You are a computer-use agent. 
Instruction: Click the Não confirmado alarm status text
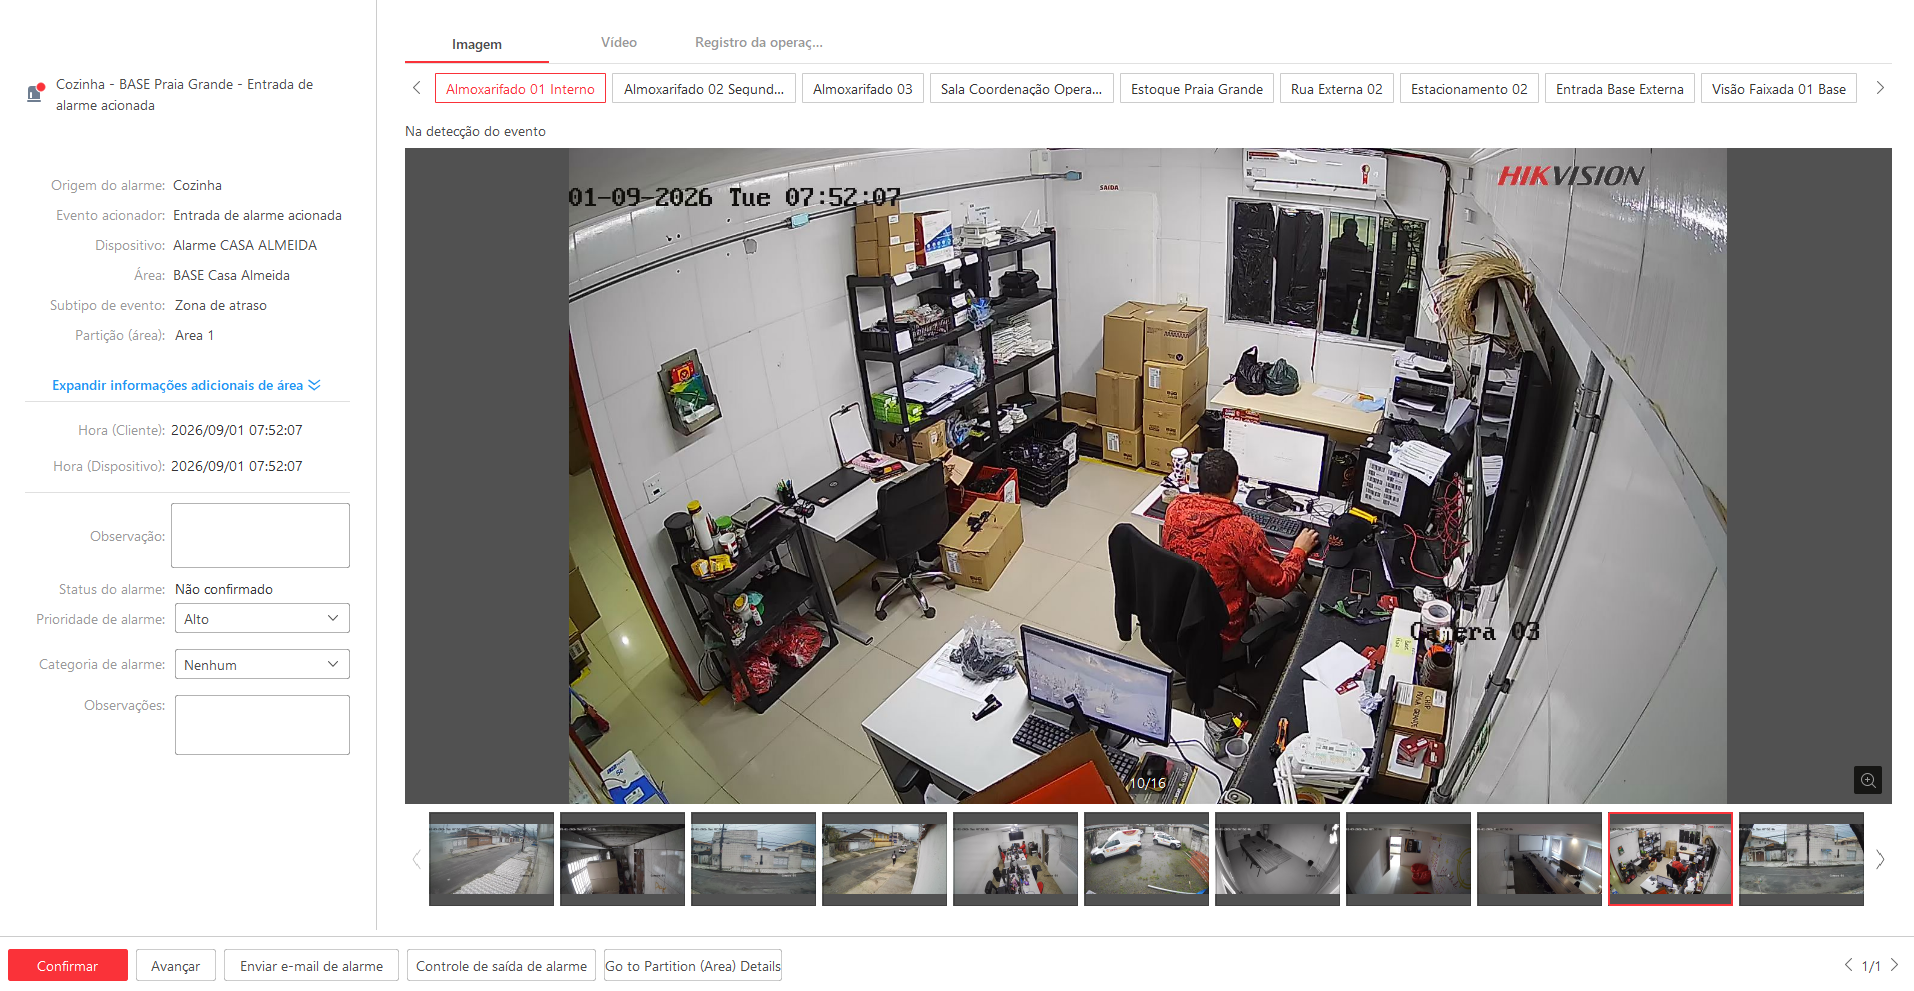pyautogui.click(x=224, y=589)
